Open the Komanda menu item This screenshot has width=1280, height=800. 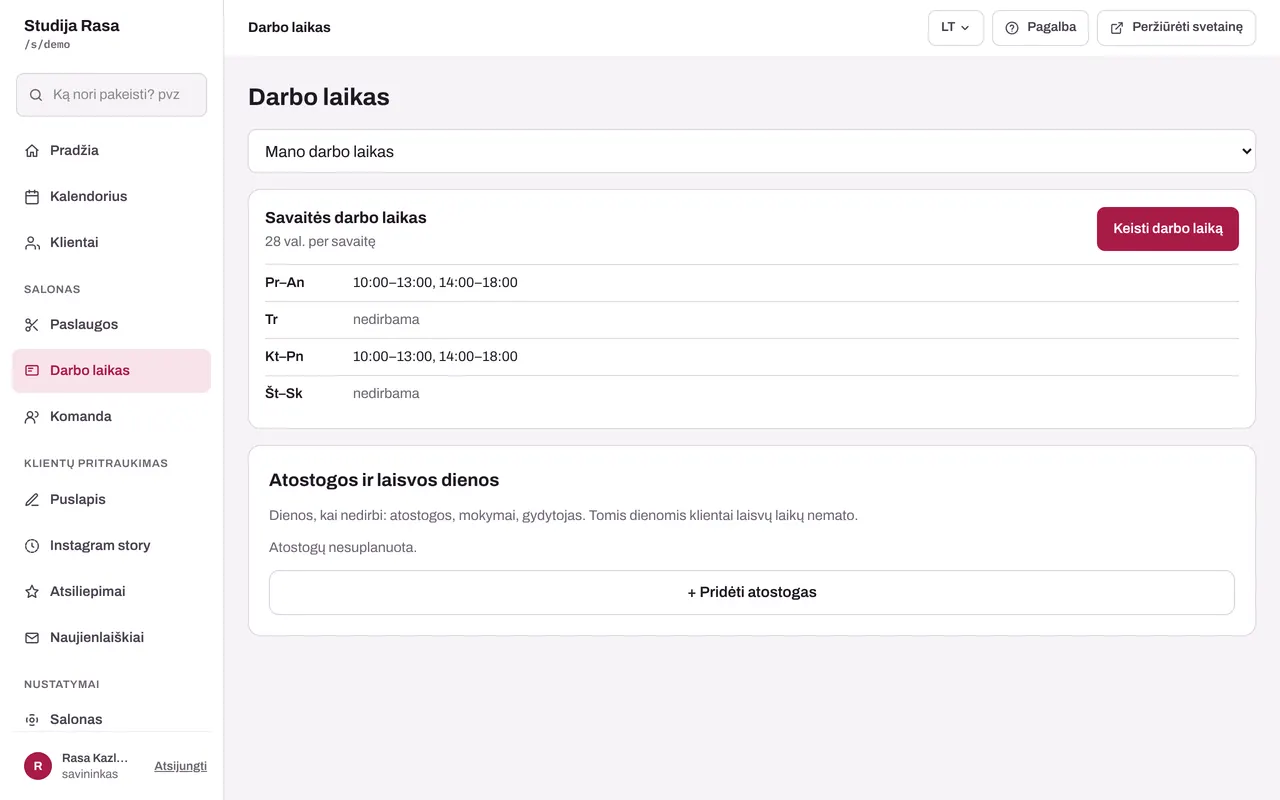point(111,417)
